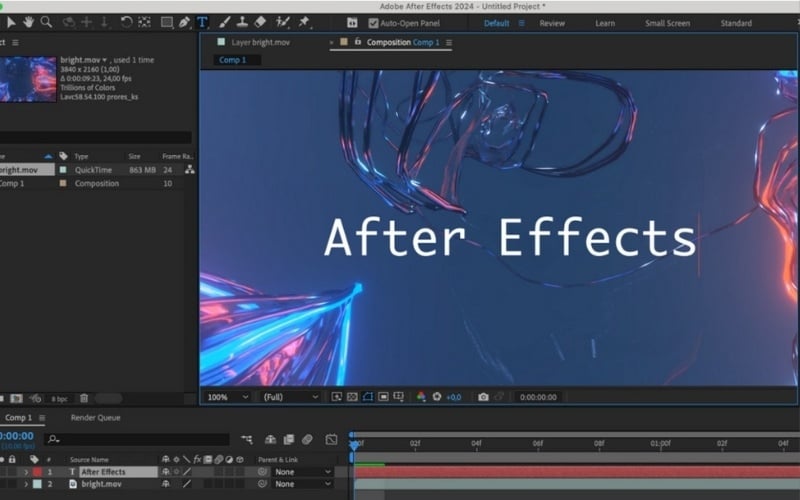Open the bright.mov footage name dropdown

pos(105,60)
